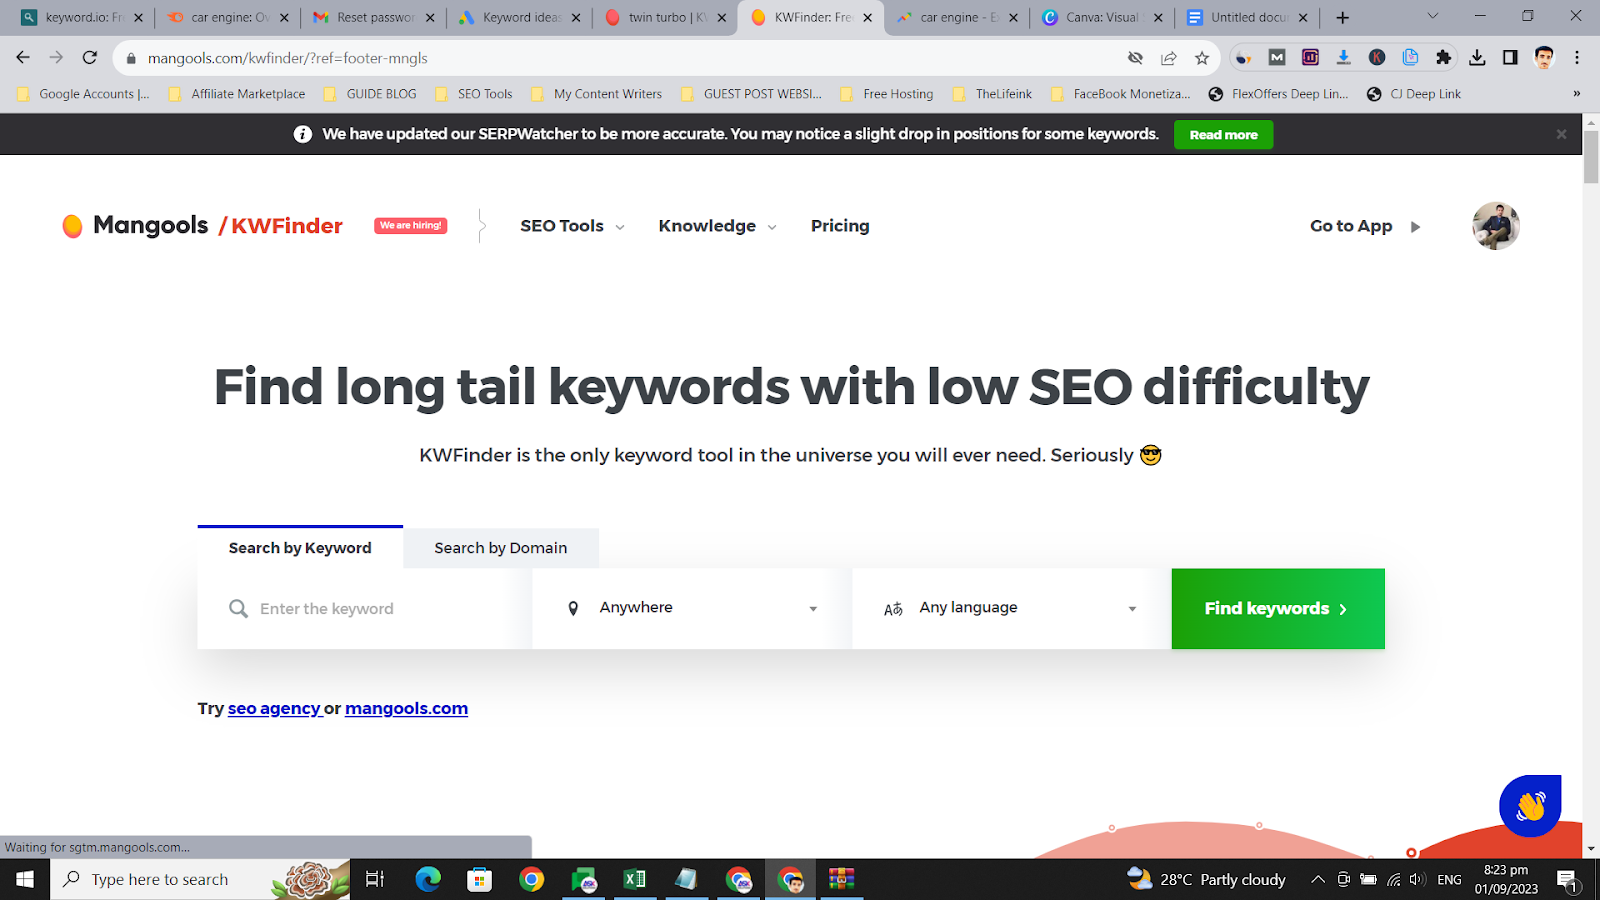The image size is (1600, 900).
Task: Open the Pricing page link
Action: pyautogui.click(x=840, y=226)
